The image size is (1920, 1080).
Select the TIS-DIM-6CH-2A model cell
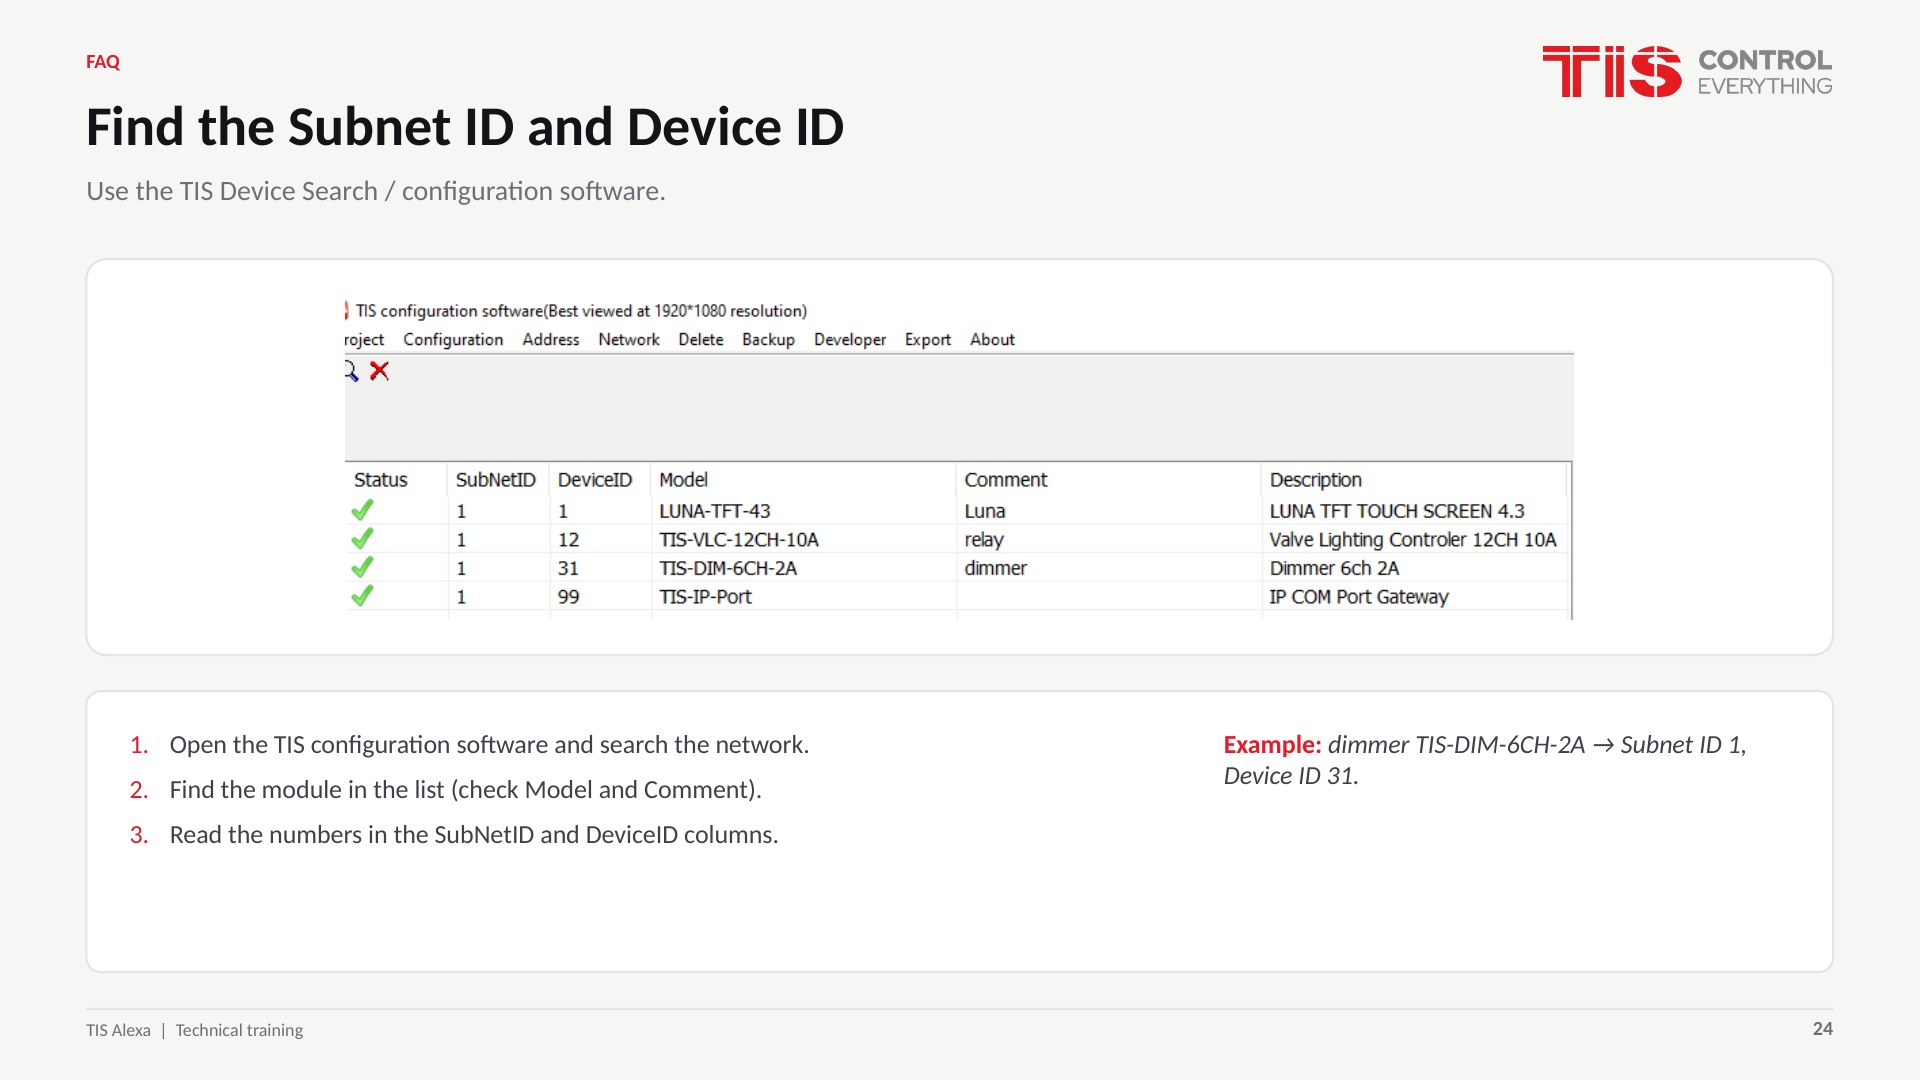click(x=728, y=568)
